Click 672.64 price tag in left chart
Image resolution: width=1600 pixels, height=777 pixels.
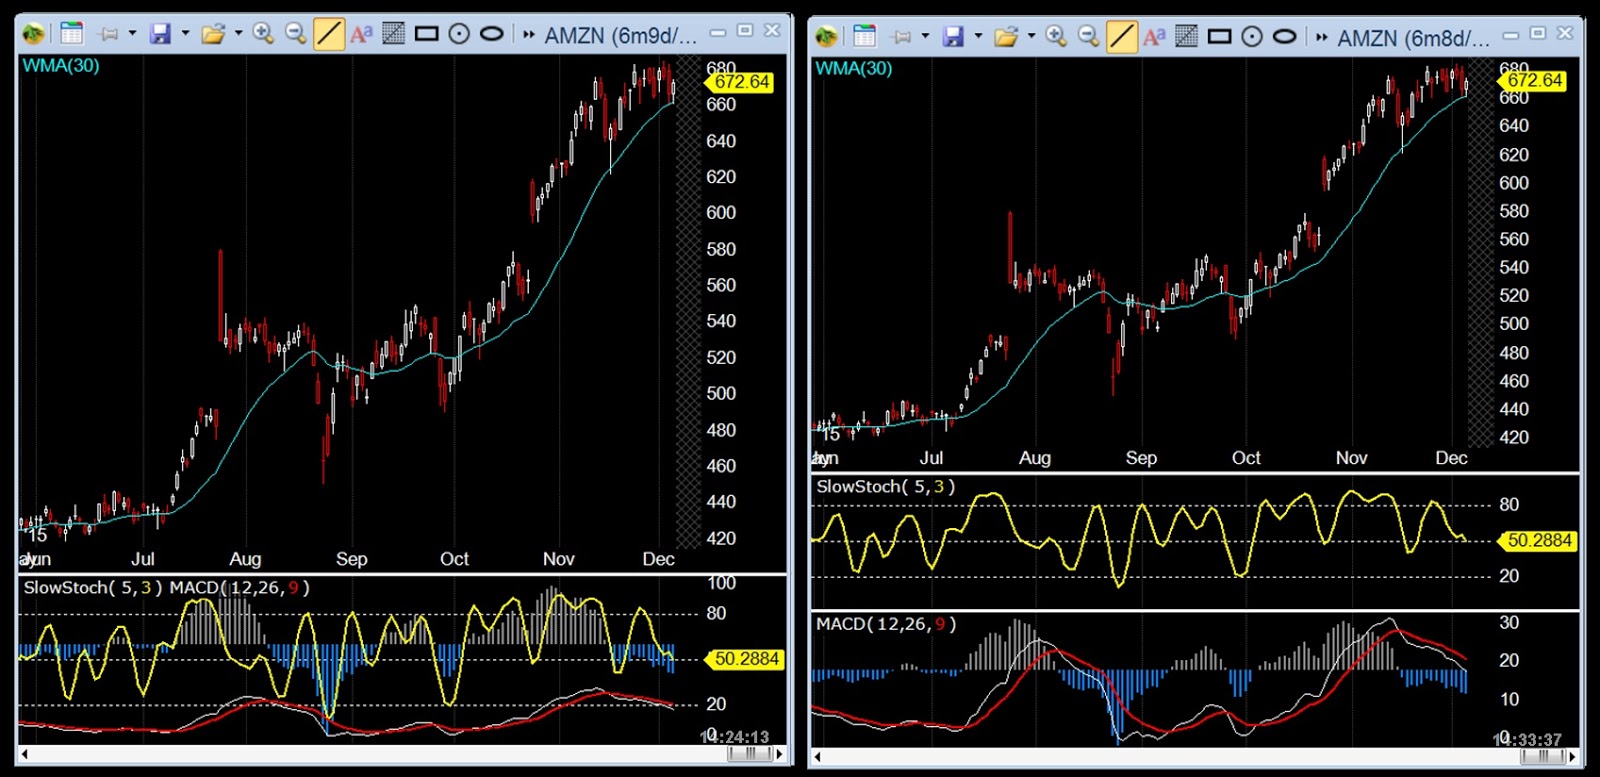741,82
